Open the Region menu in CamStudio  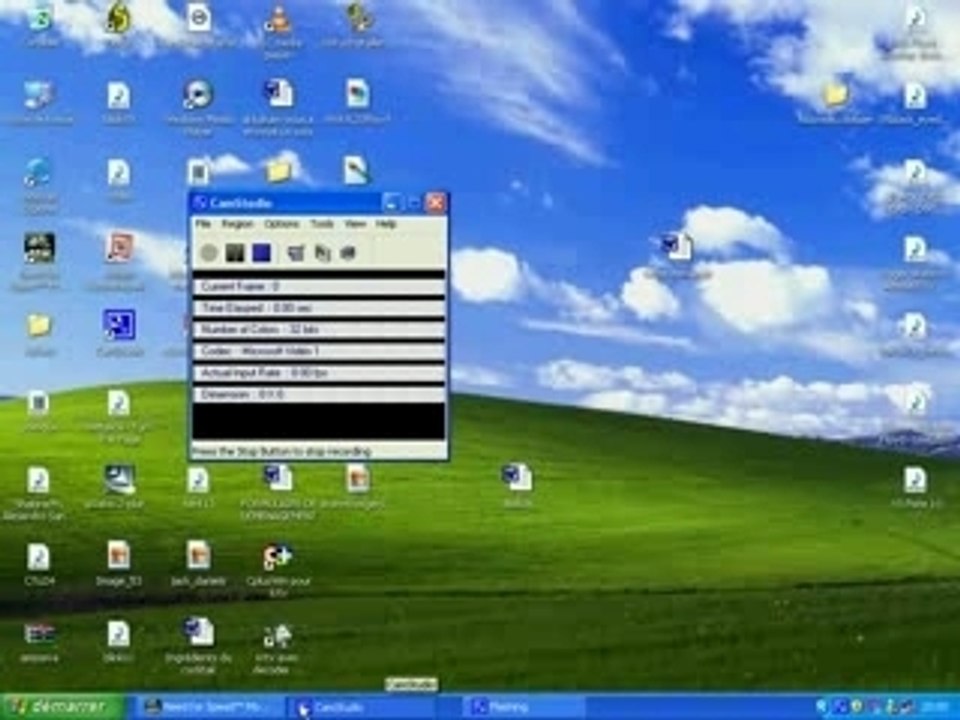[237, 224]
